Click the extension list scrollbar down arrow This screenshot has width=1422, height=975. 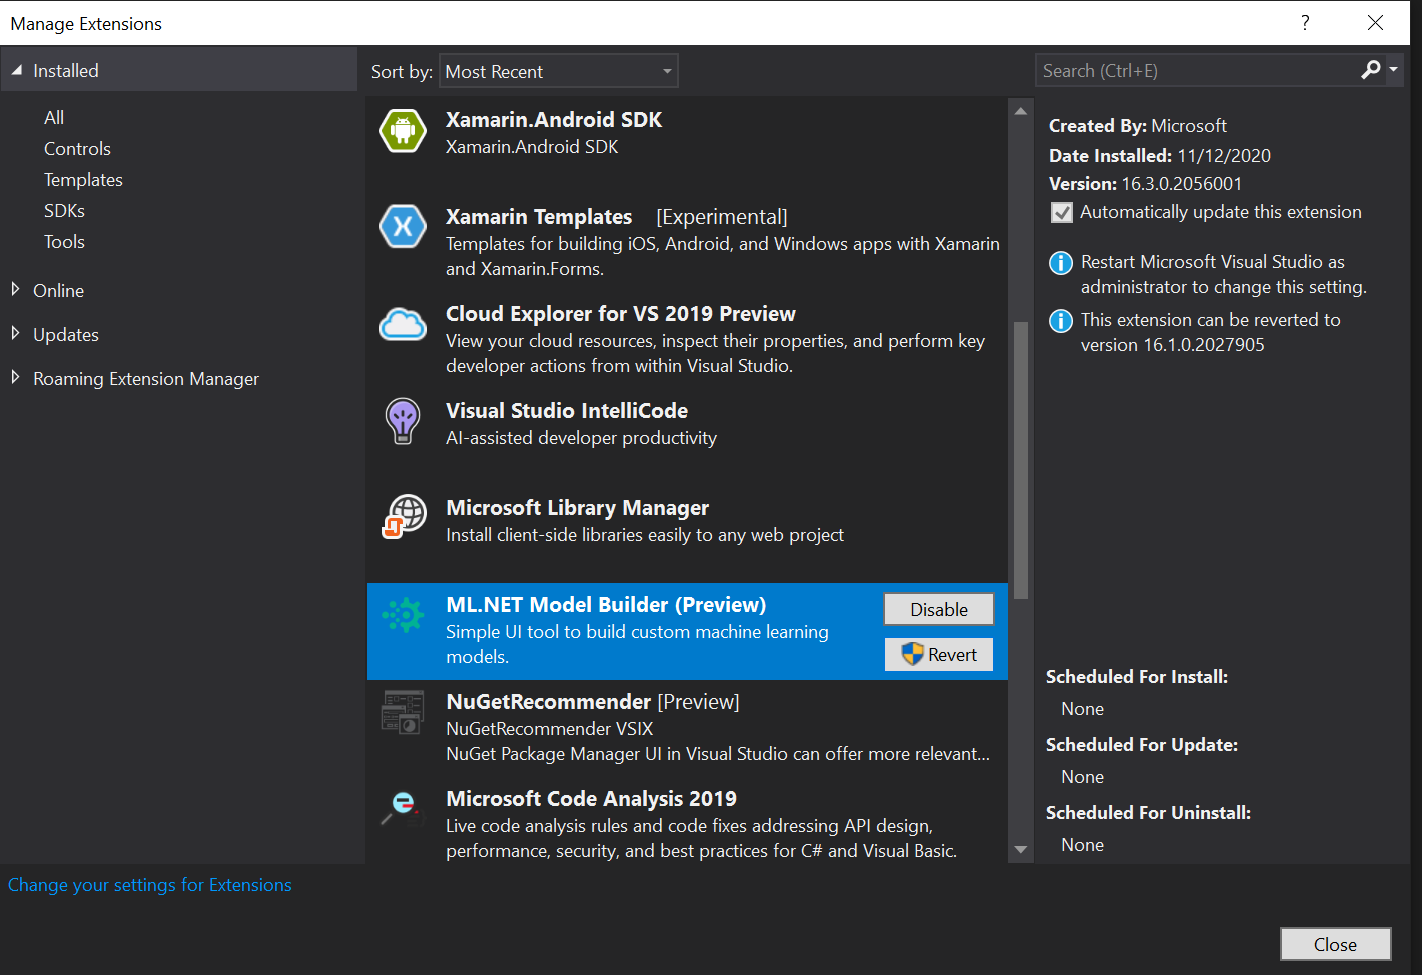click(x=1020, y=848)
